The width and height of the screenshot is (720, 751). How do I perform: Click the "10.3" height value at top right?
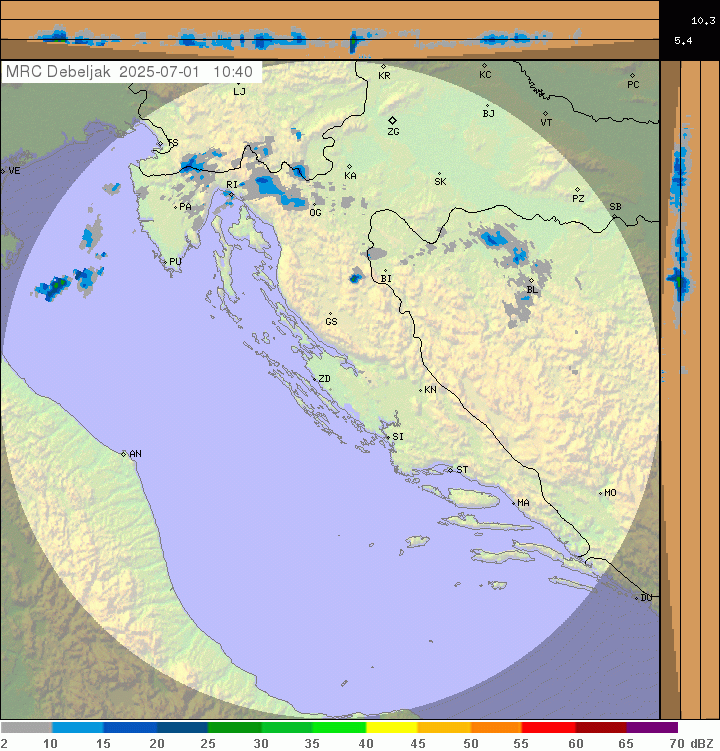pyautogui.click(x=703, y=21)
